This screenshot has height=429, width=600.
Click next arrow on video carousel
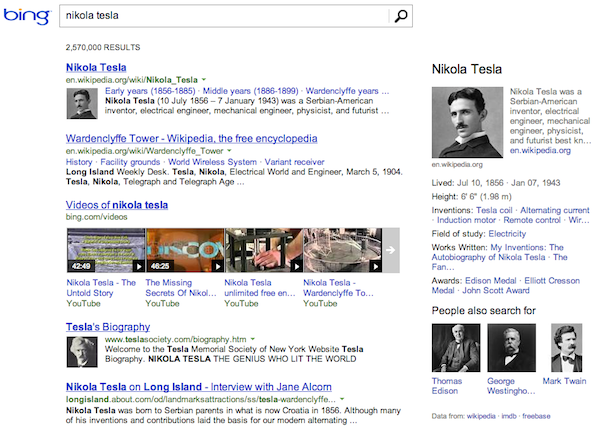(391, 250)
